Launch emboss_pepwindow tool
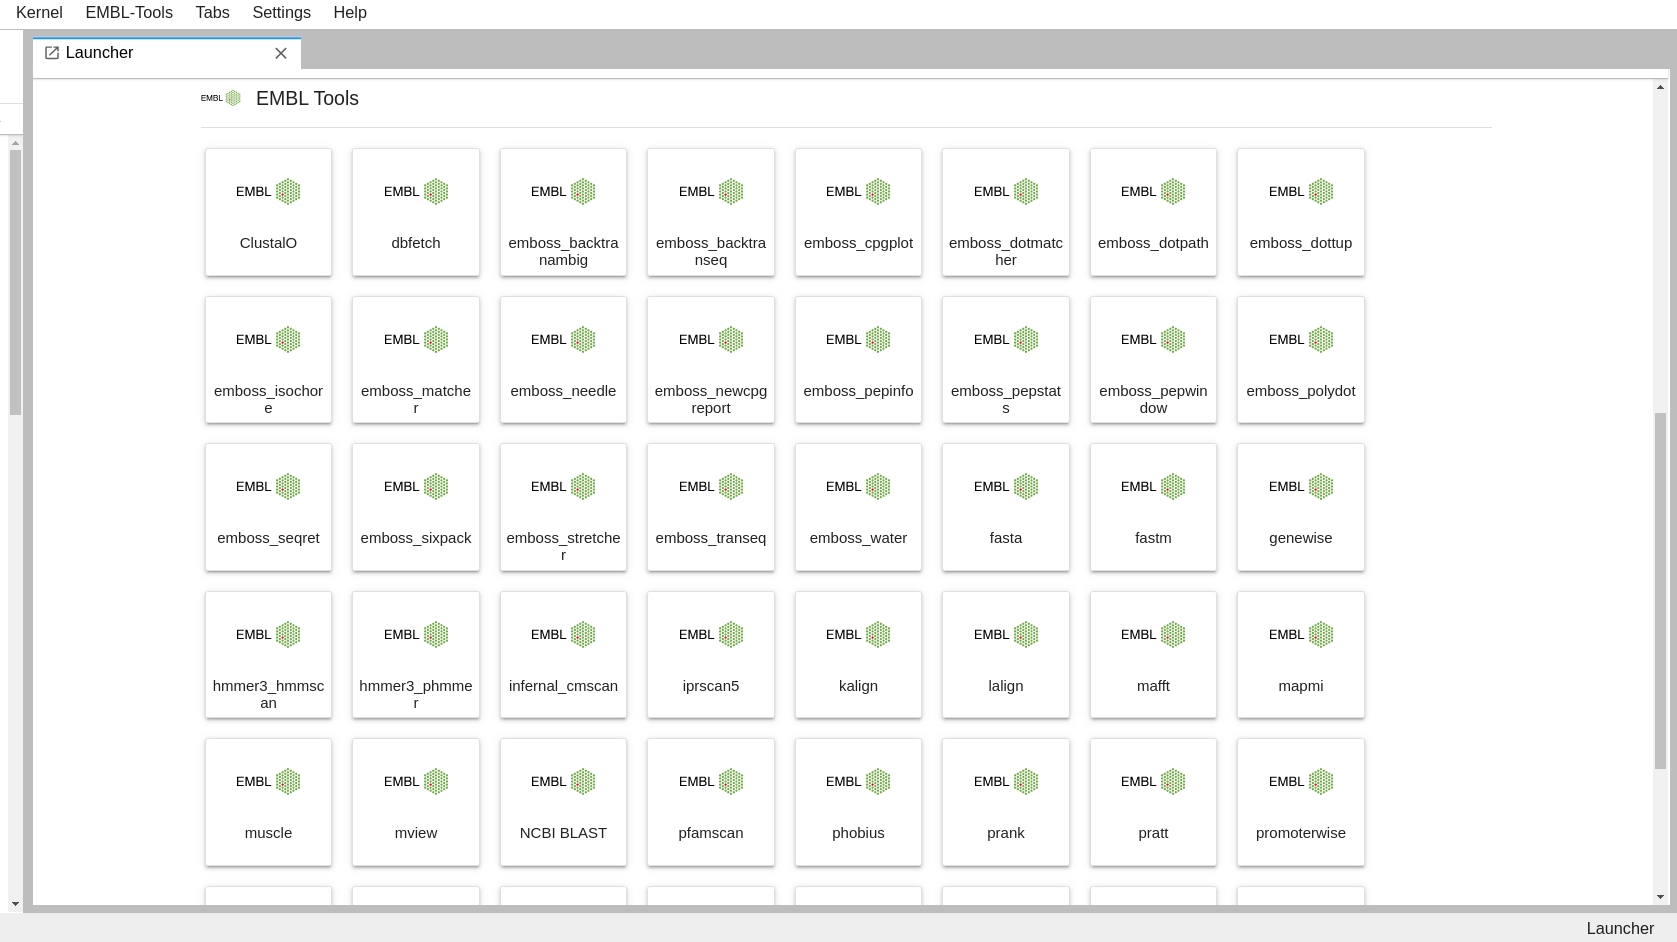This screenshot has height=942, width=1677. 1153,360
